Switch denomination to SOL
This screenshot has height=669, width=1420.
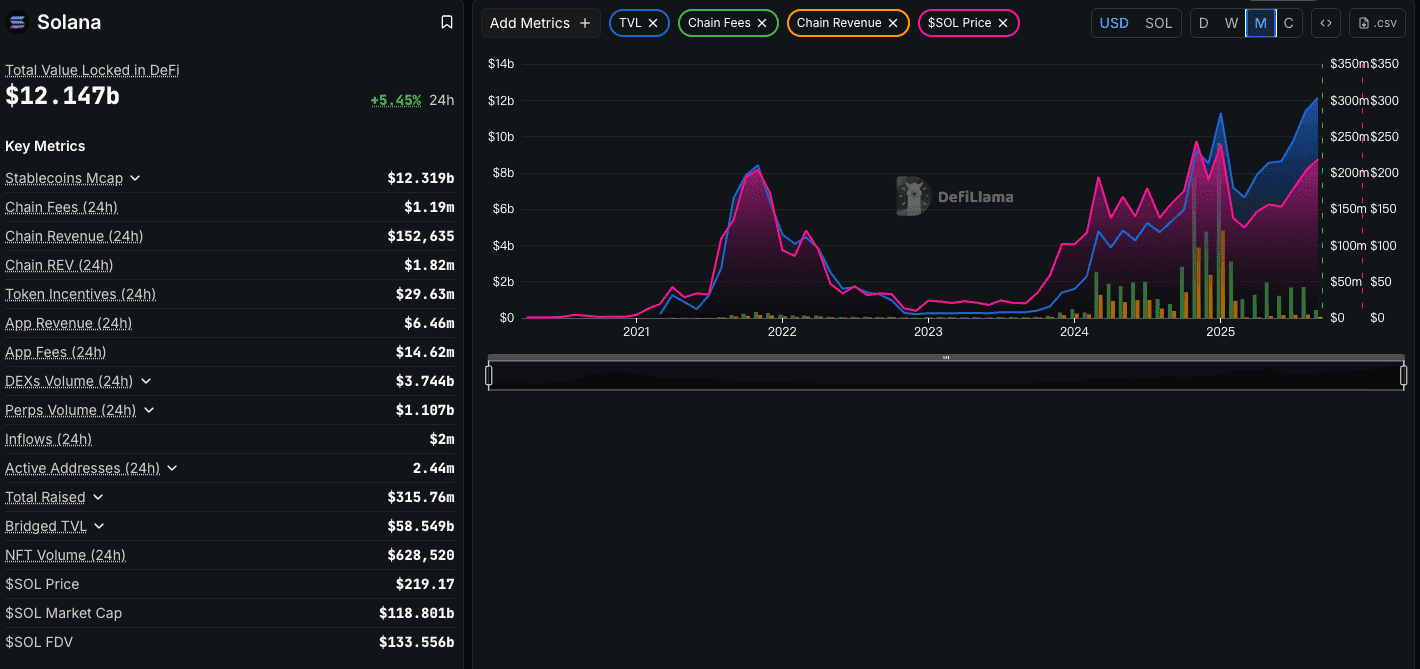coord(1158,23)
